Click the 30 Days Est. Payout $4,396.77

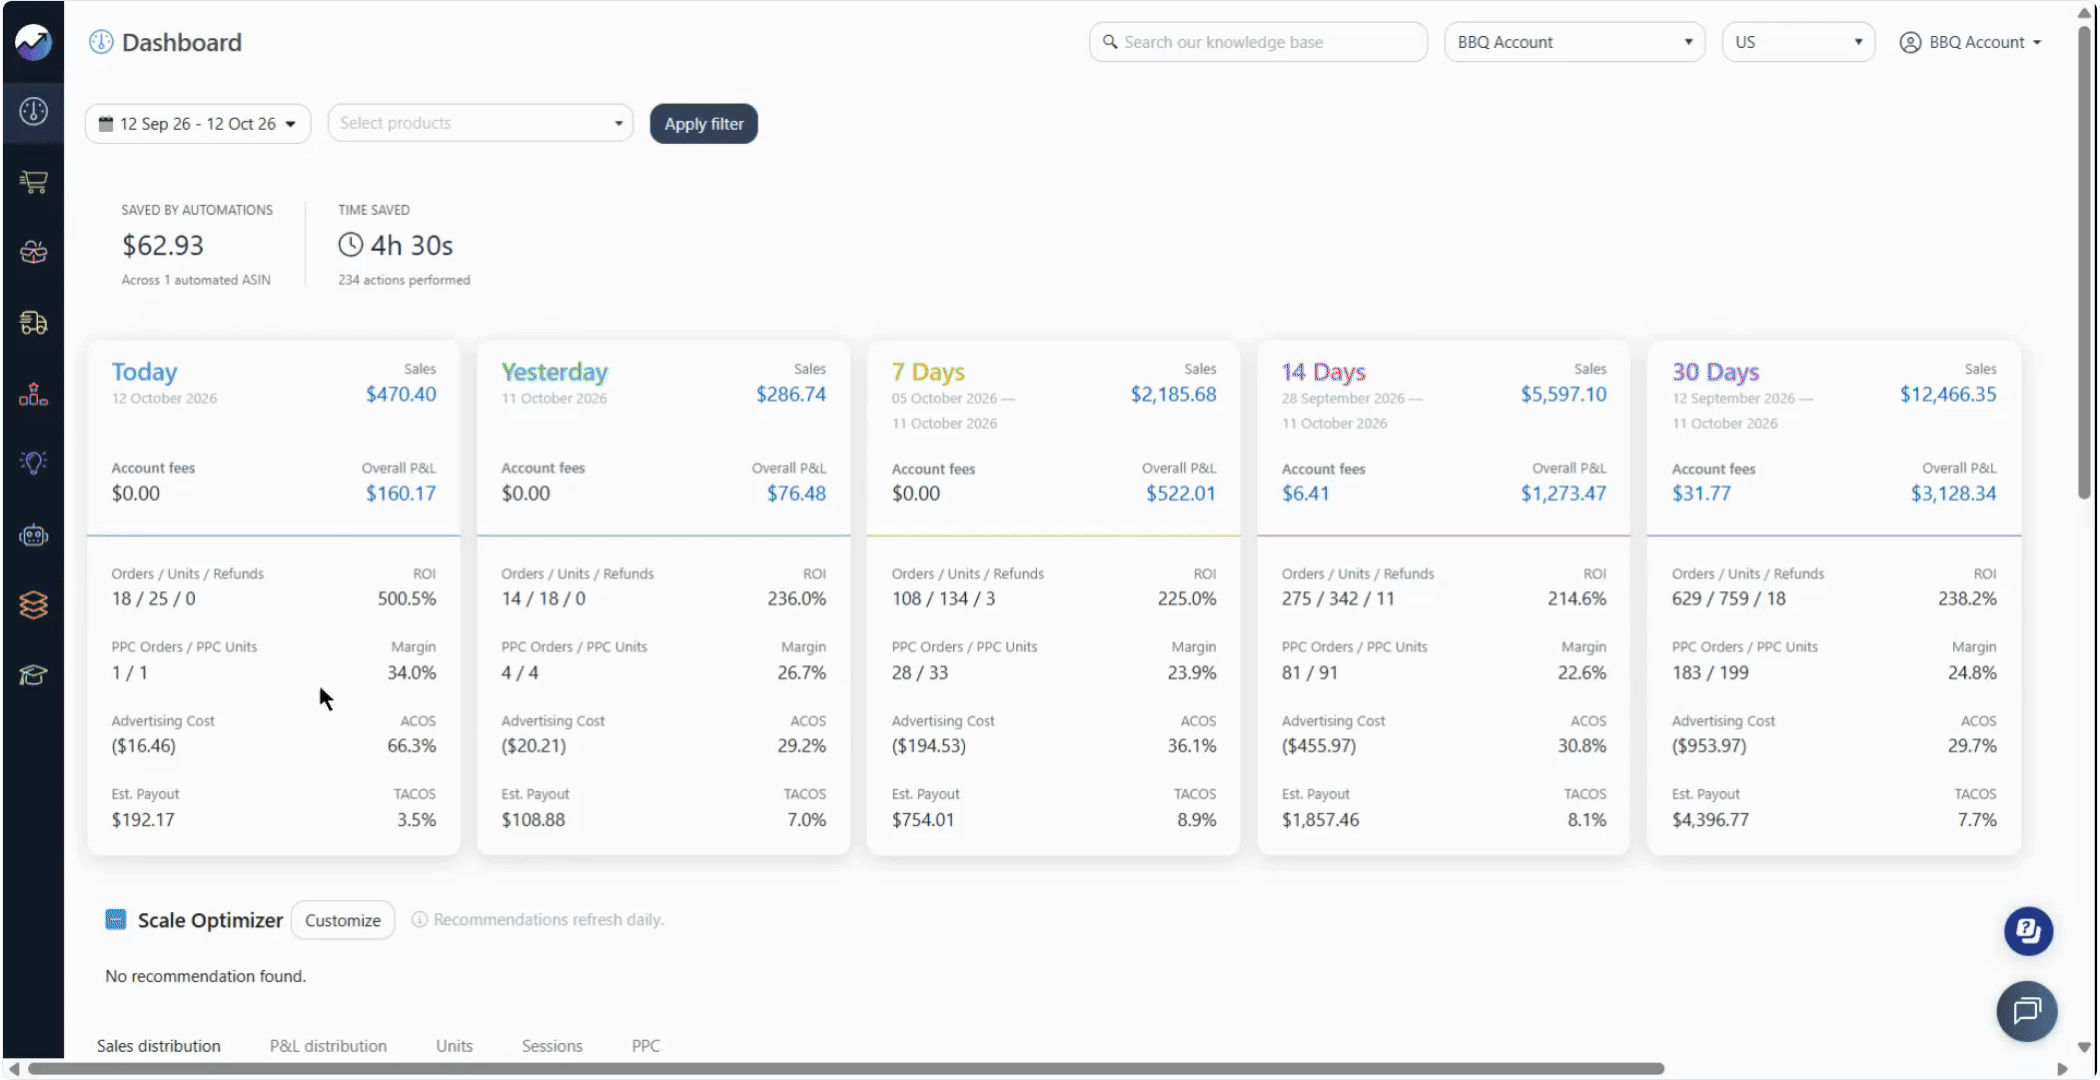[1710, 820]
